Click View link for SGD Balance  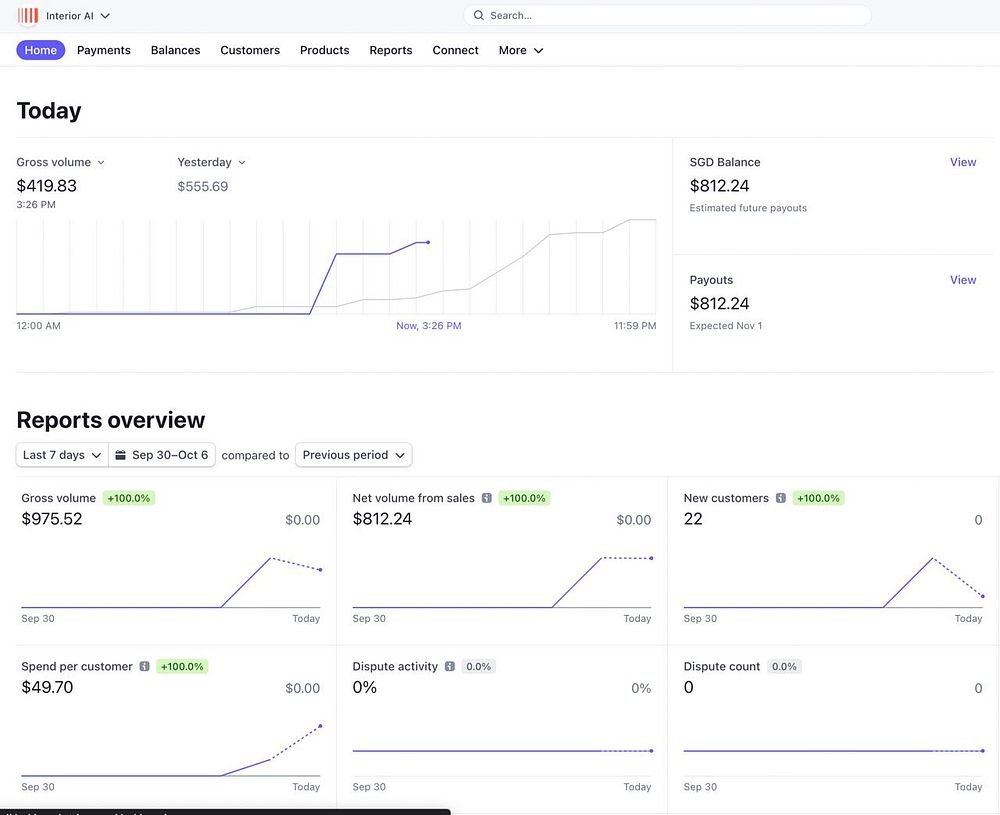click(962, 162)
